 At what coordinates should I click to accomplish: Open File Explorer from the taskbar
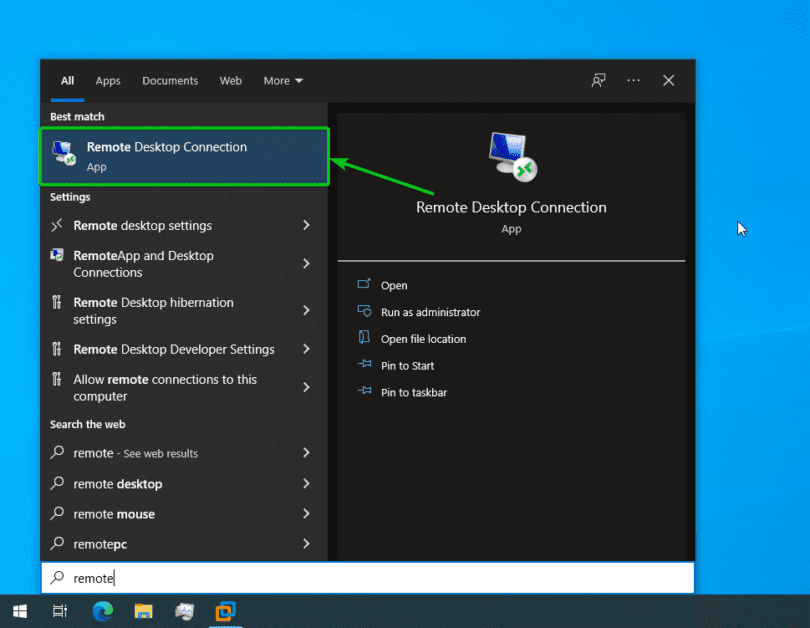[x=143, y=610]
